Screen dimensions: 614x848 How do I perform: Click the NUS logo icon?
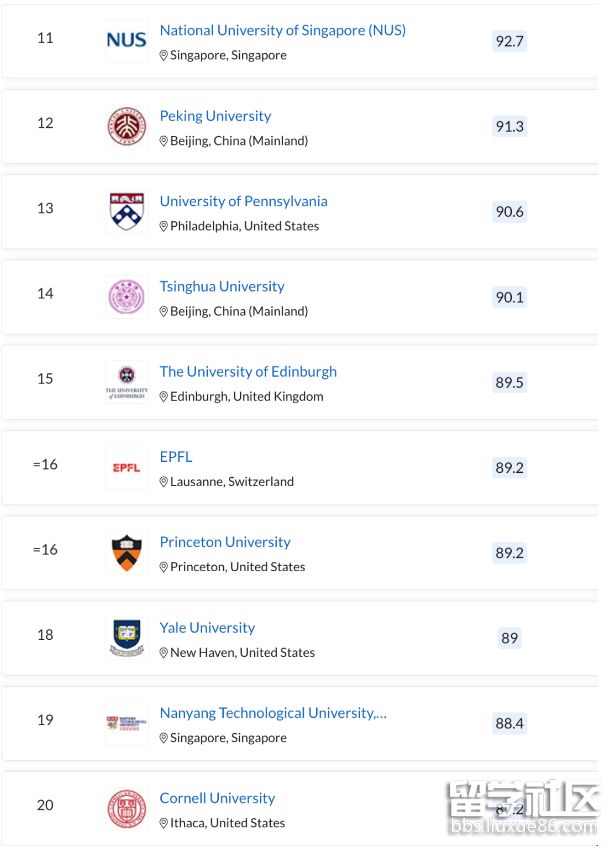click(x=127, y=41)
